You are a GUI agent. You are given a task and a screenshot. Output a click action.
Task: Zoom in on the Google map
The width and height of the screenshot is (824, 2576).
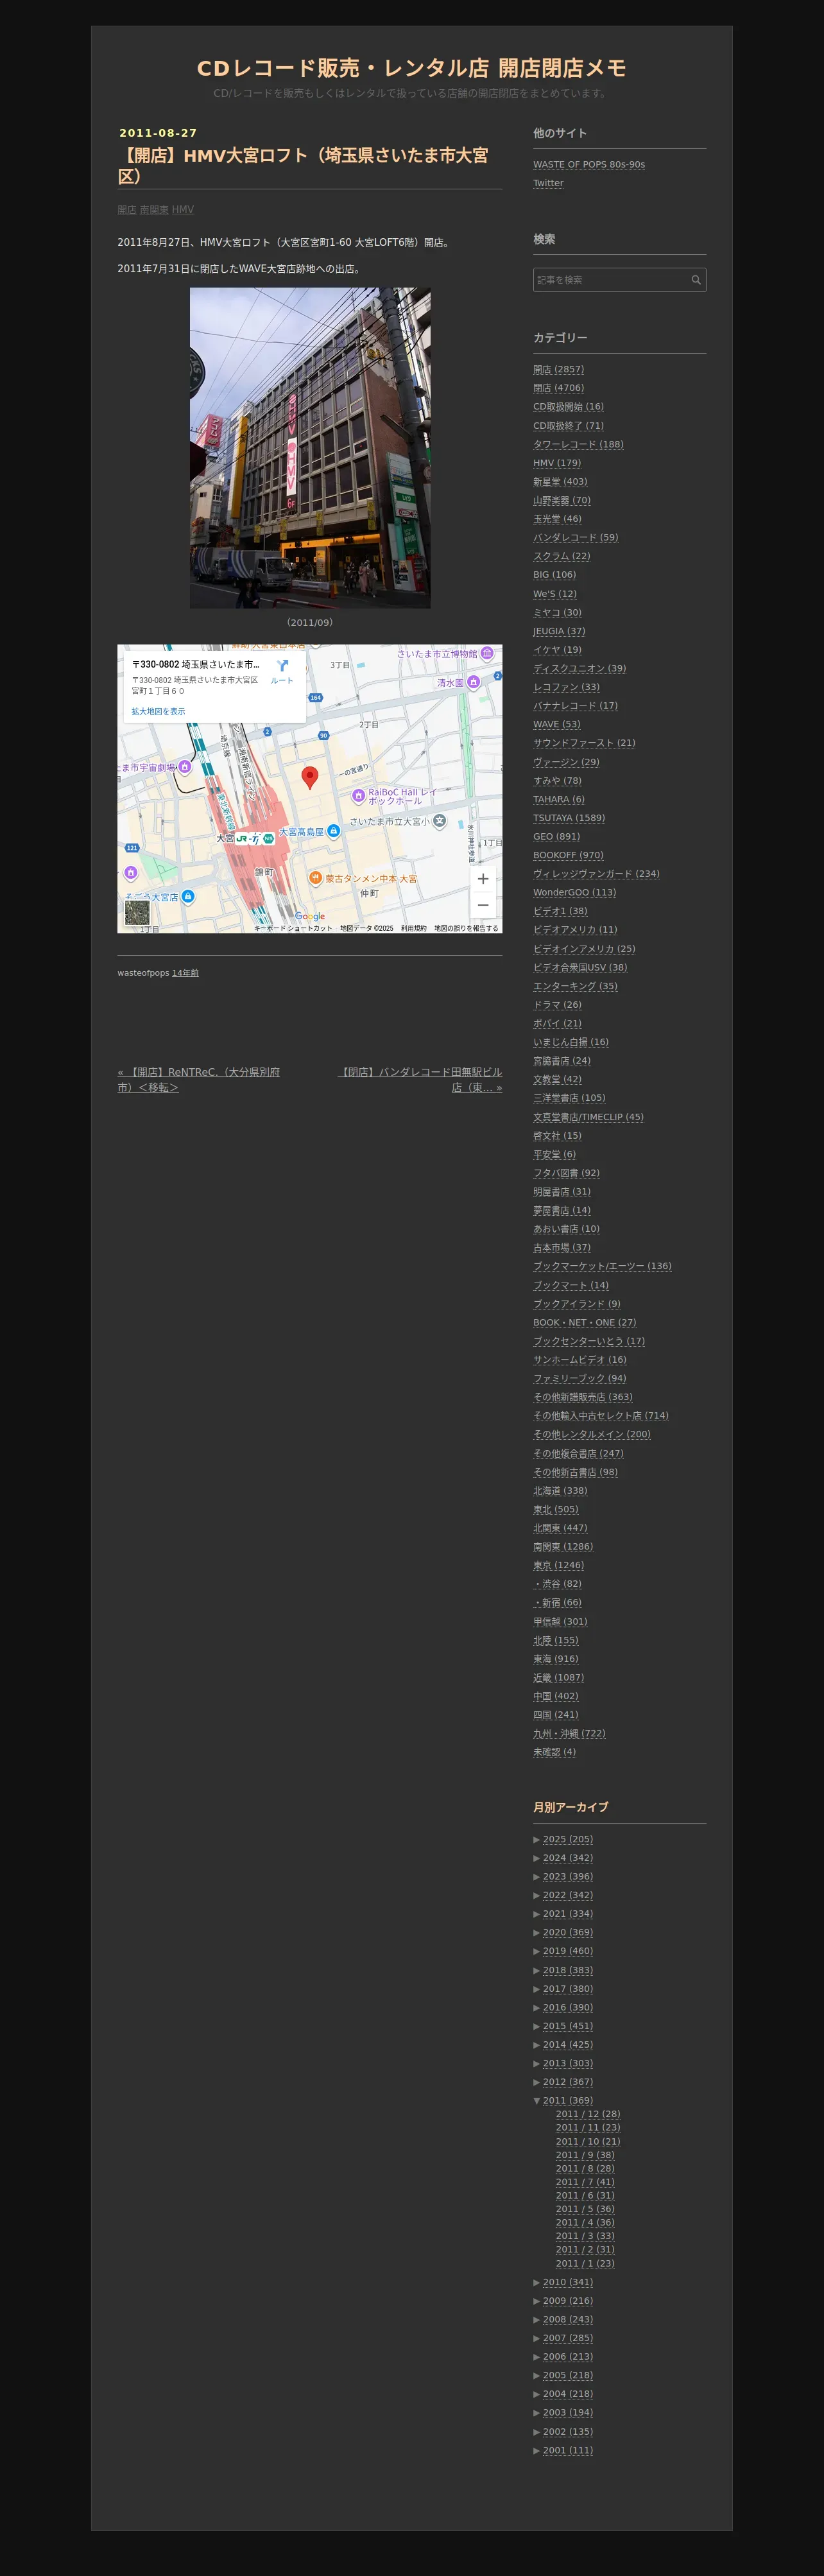click(x=483, y=879)
